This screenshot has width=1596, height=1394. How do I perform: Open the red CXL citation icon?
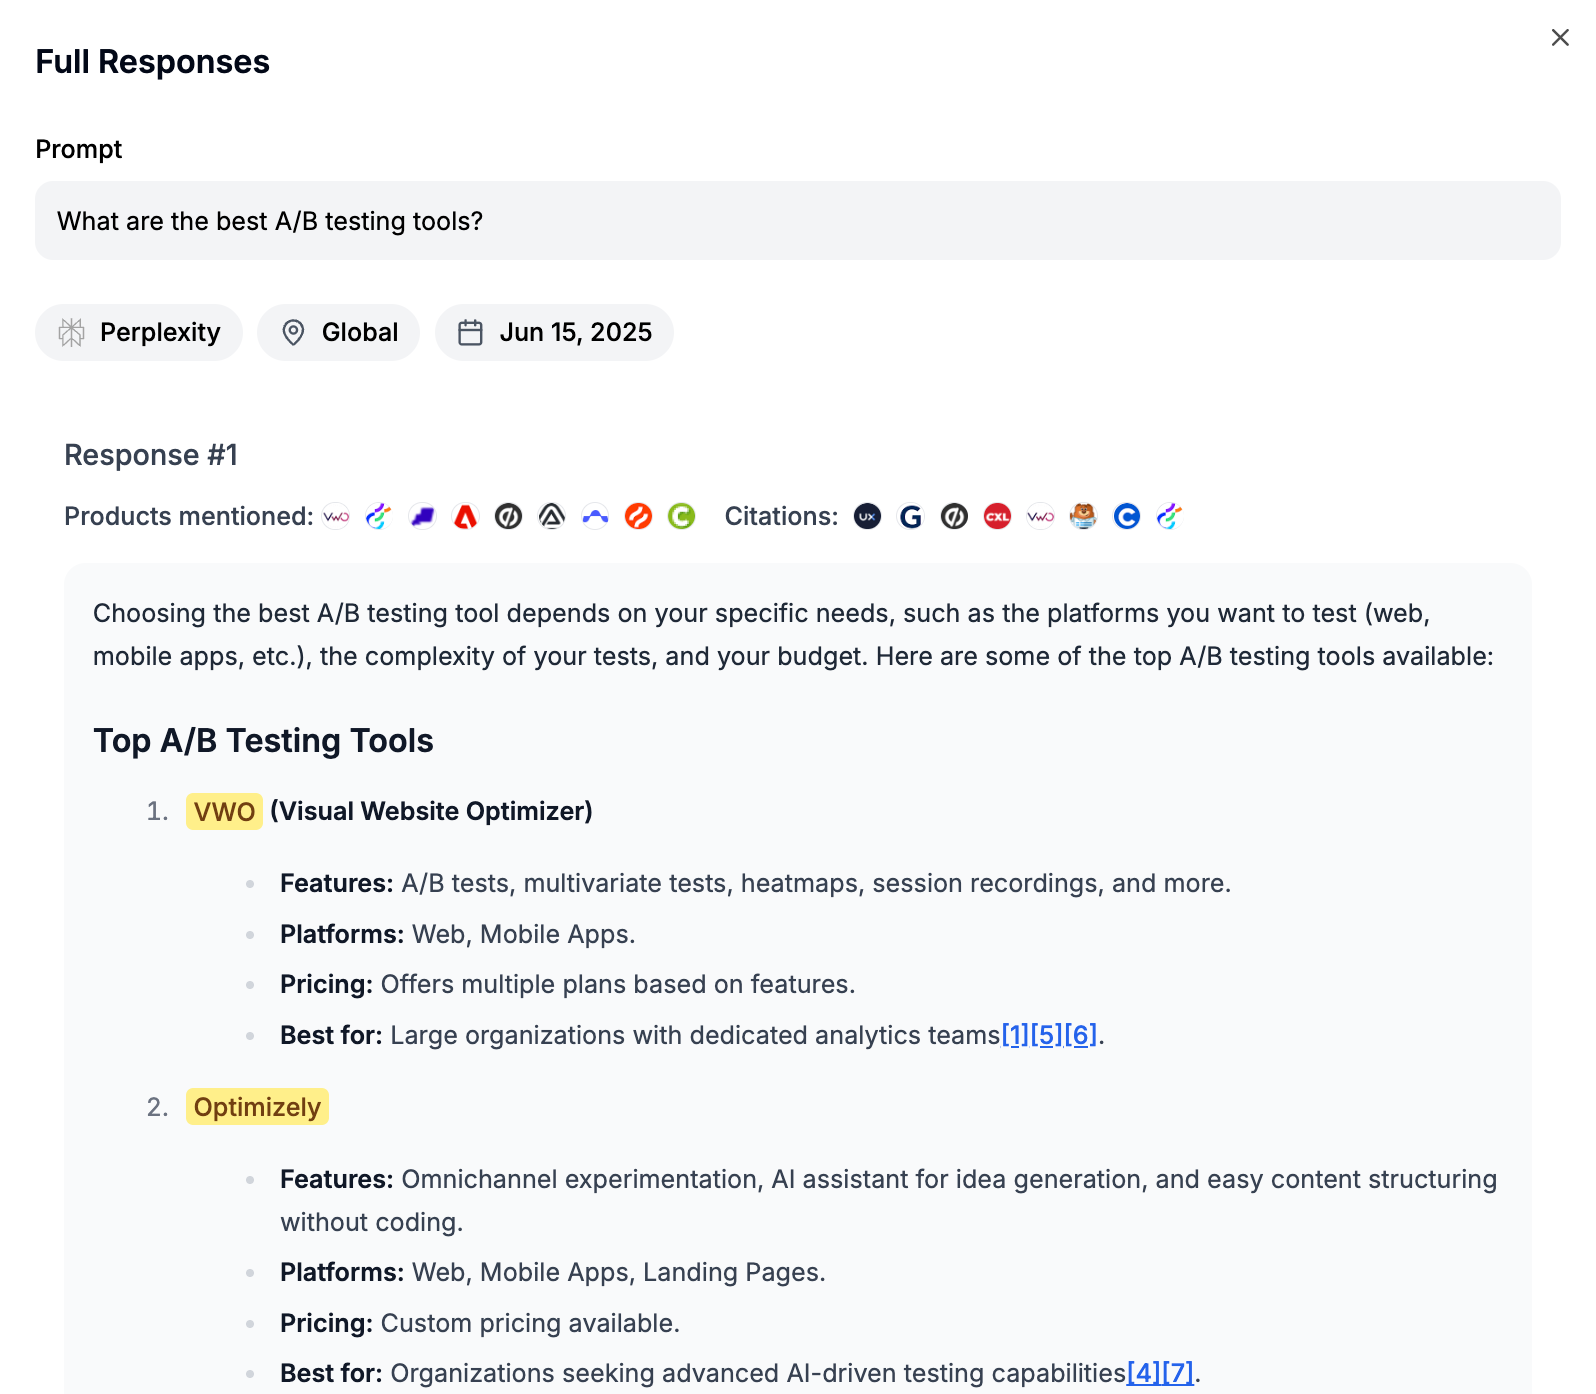pos(998,516)
